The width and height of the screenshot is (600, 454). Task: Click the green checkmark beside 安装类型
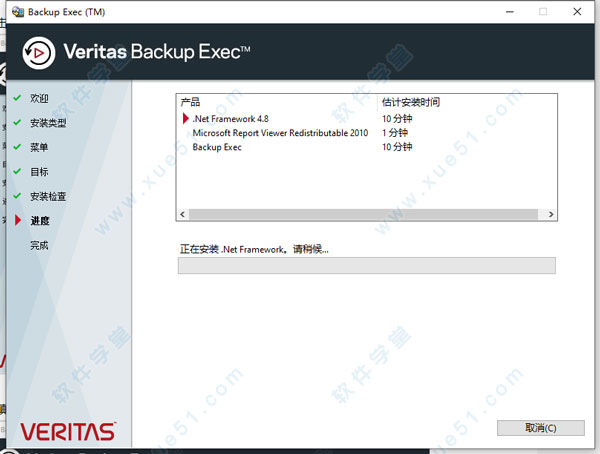[17, 122]
